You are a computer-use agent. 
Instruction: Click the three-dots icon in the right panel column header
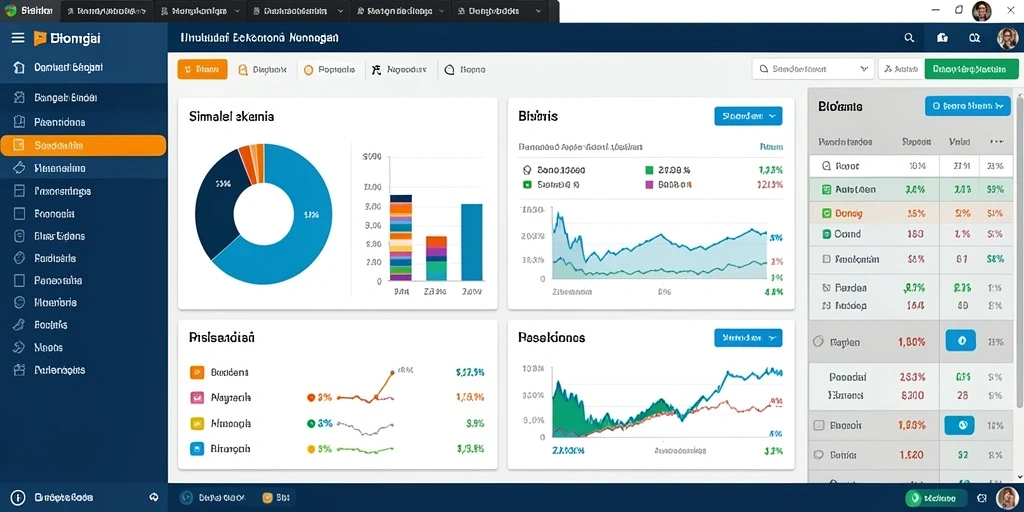click(997, 141)
